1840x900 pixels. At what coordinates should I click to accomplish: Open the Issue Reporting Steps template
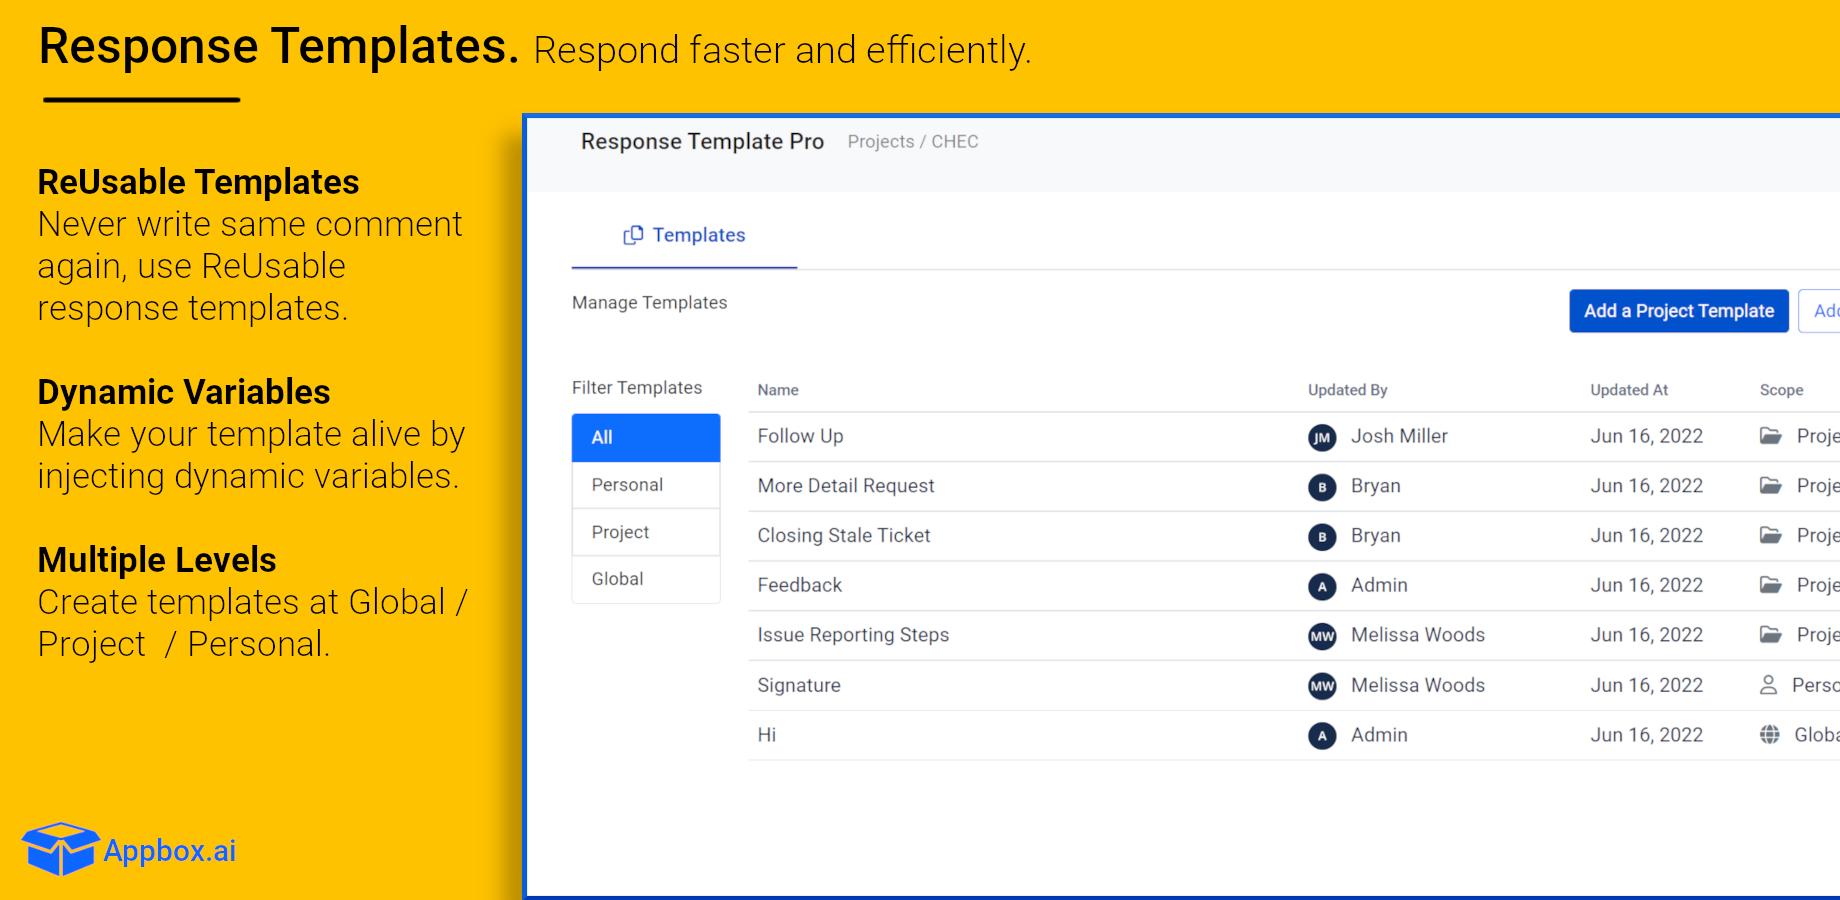click(853, 635)
